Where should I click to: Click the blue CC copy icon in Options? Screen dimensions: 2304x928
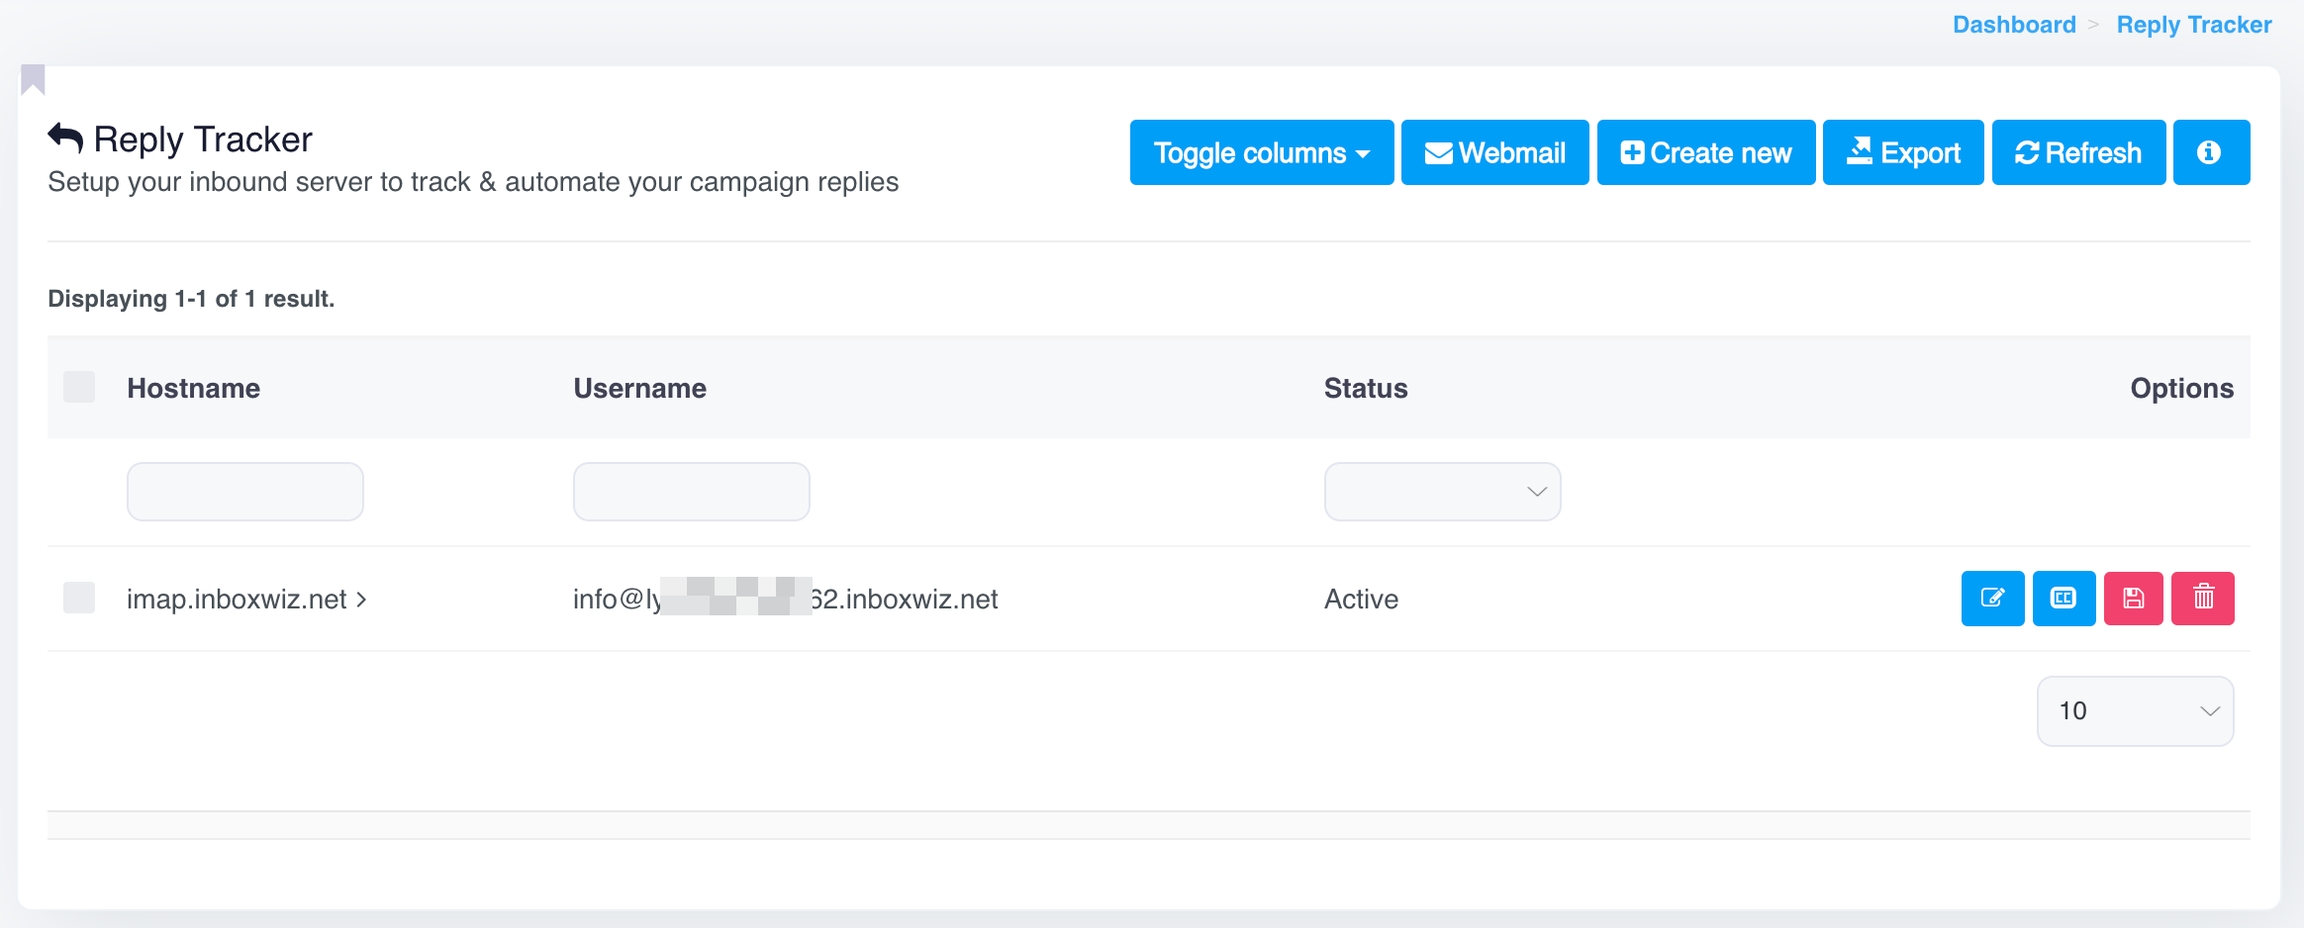pyautogui.click(x=2063, y=598)
